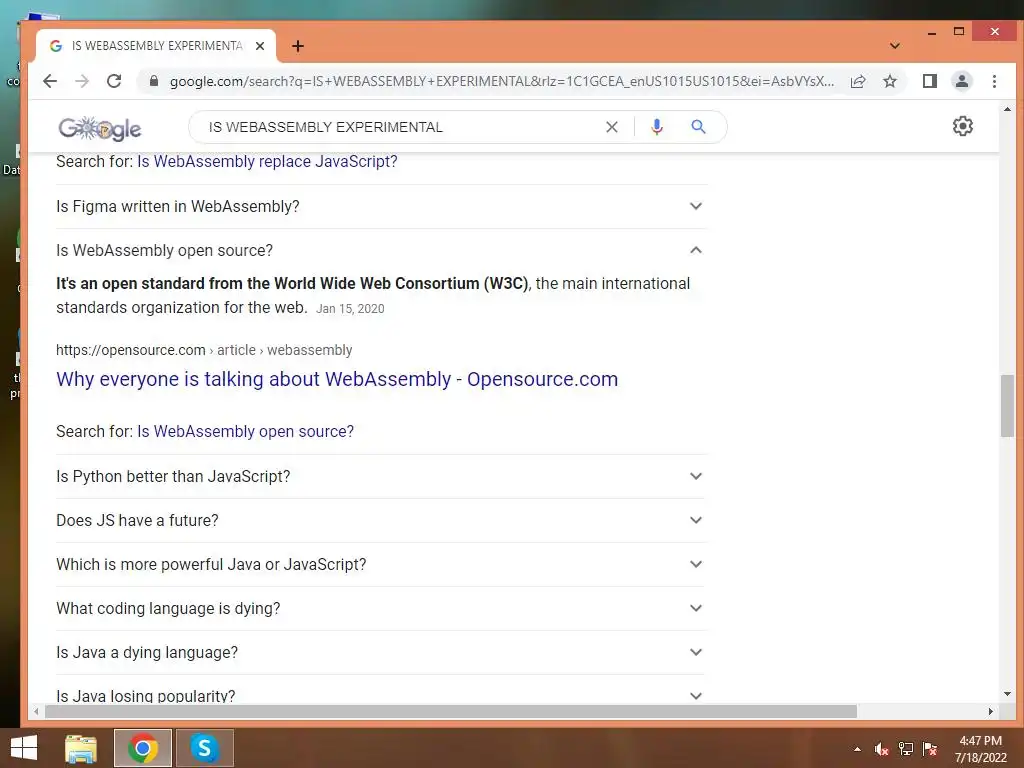
Task: Collapse "Is WebAssembly open source?" answer
Action: point(381,250)
